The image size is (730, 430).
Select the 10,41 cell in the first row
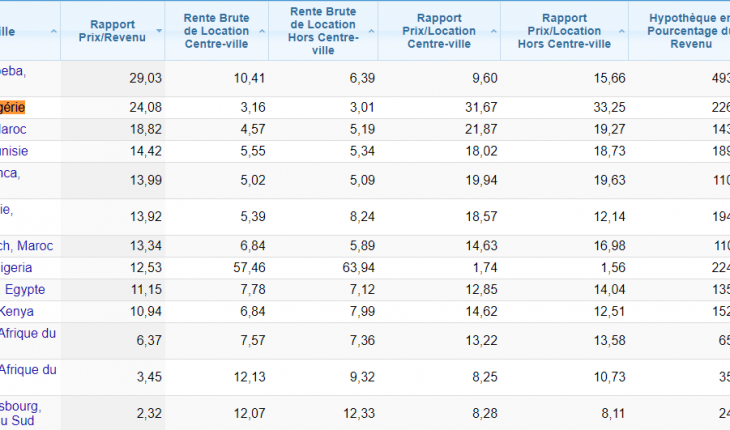(250, 78)
